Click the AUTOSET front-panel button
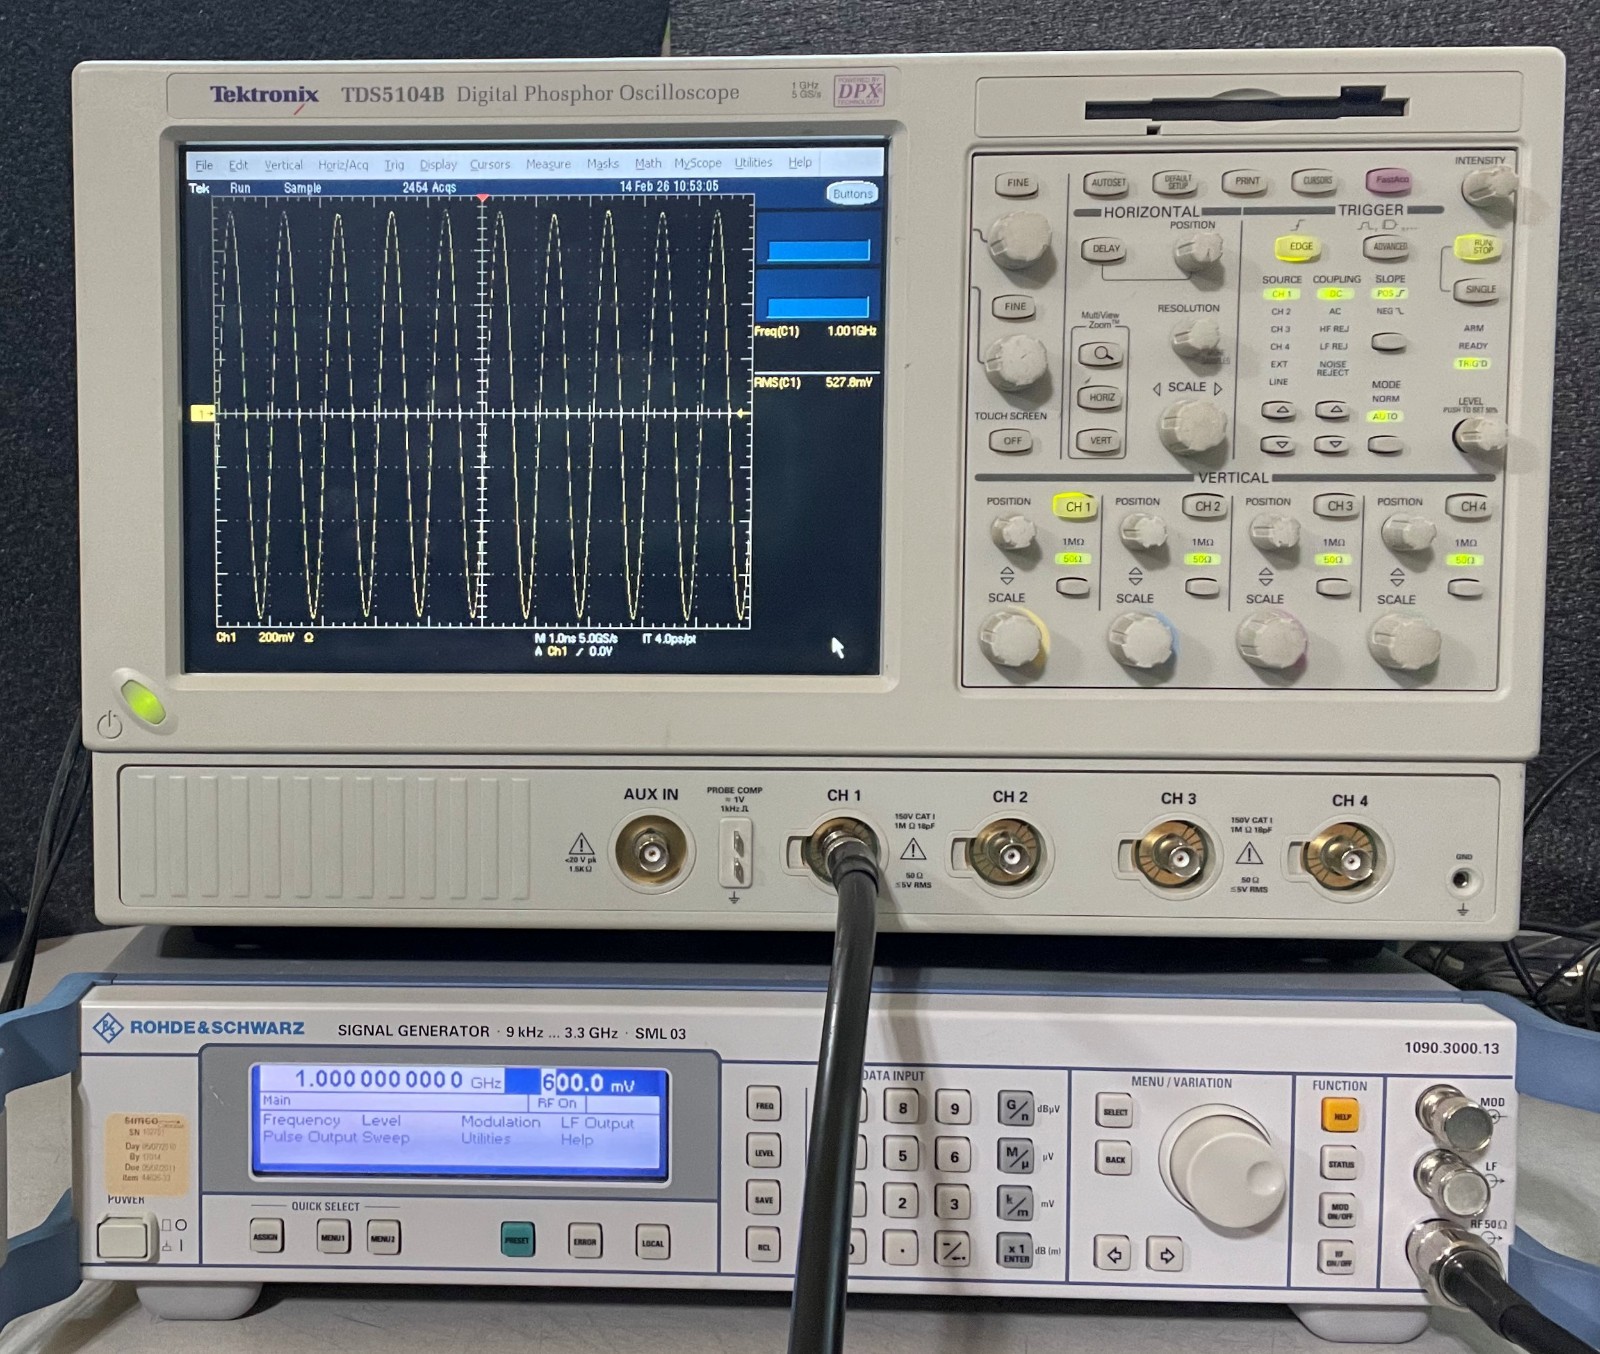The image size is (1600, 1354). click(1107, 183)
